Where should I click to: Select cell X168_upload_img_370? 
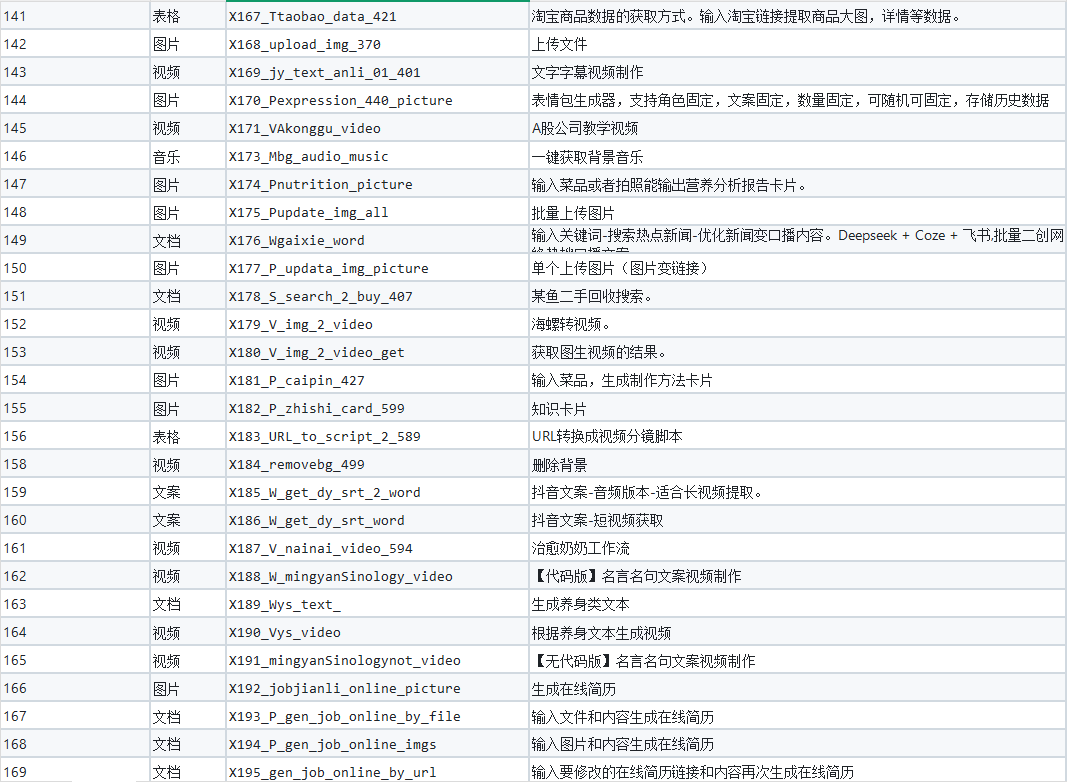[377, 44]
